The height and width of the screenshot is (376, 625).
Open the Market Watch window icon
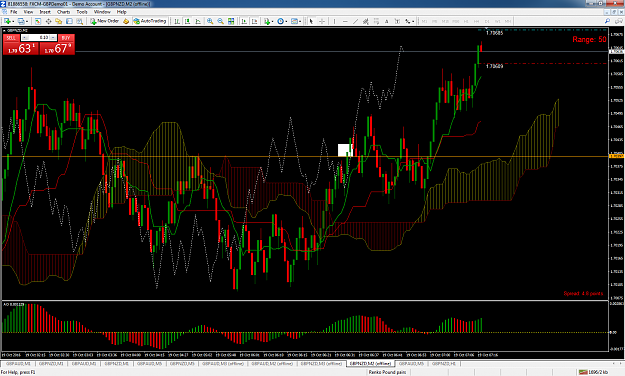coord(38,21)
